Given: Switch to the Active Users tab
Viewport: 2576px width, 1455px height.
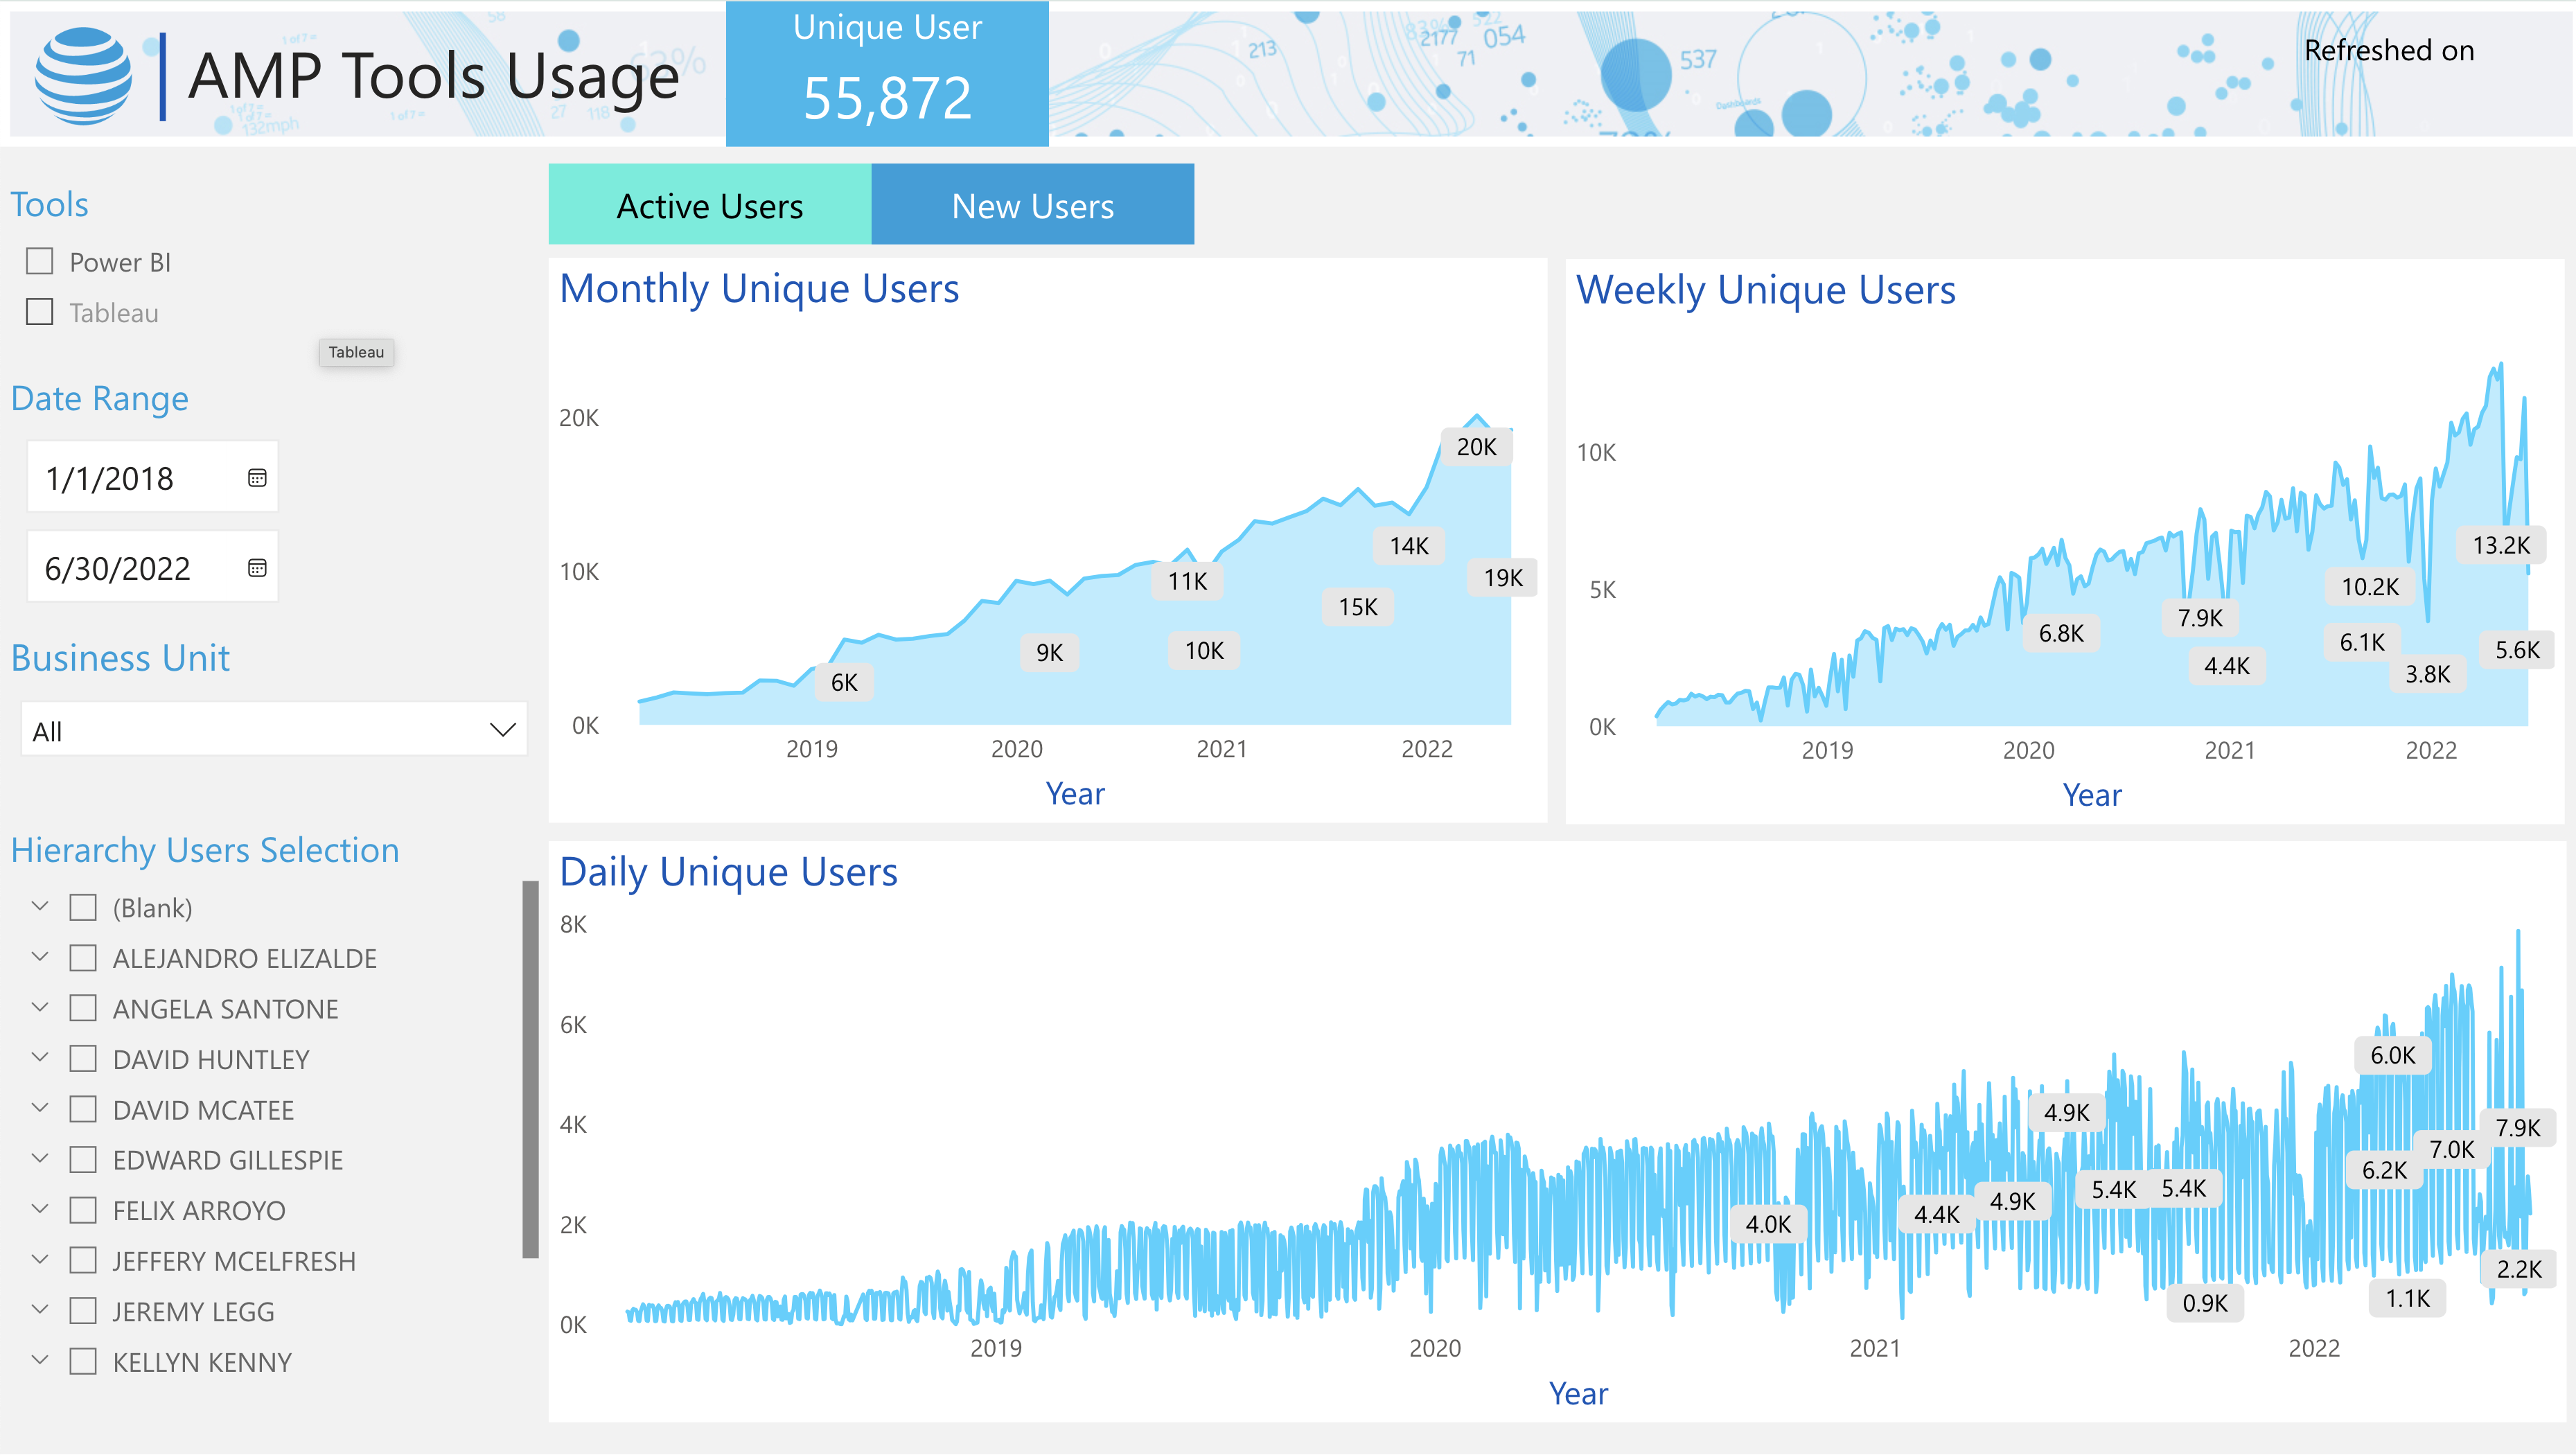Looking at the screenshot, I should [710, 205].
